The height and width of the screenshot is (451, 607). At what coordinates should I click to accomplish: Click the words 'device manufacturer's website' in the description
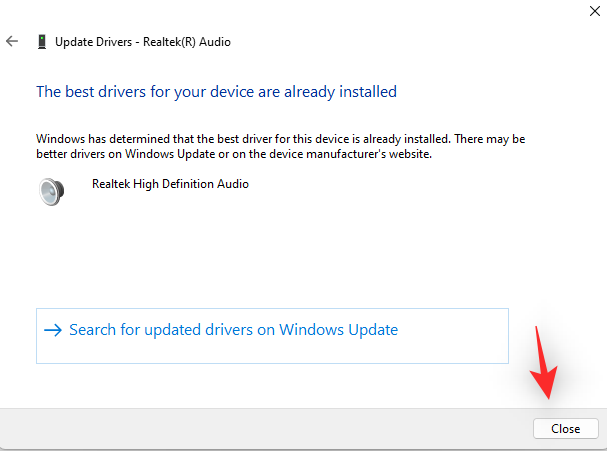point(381,155)
